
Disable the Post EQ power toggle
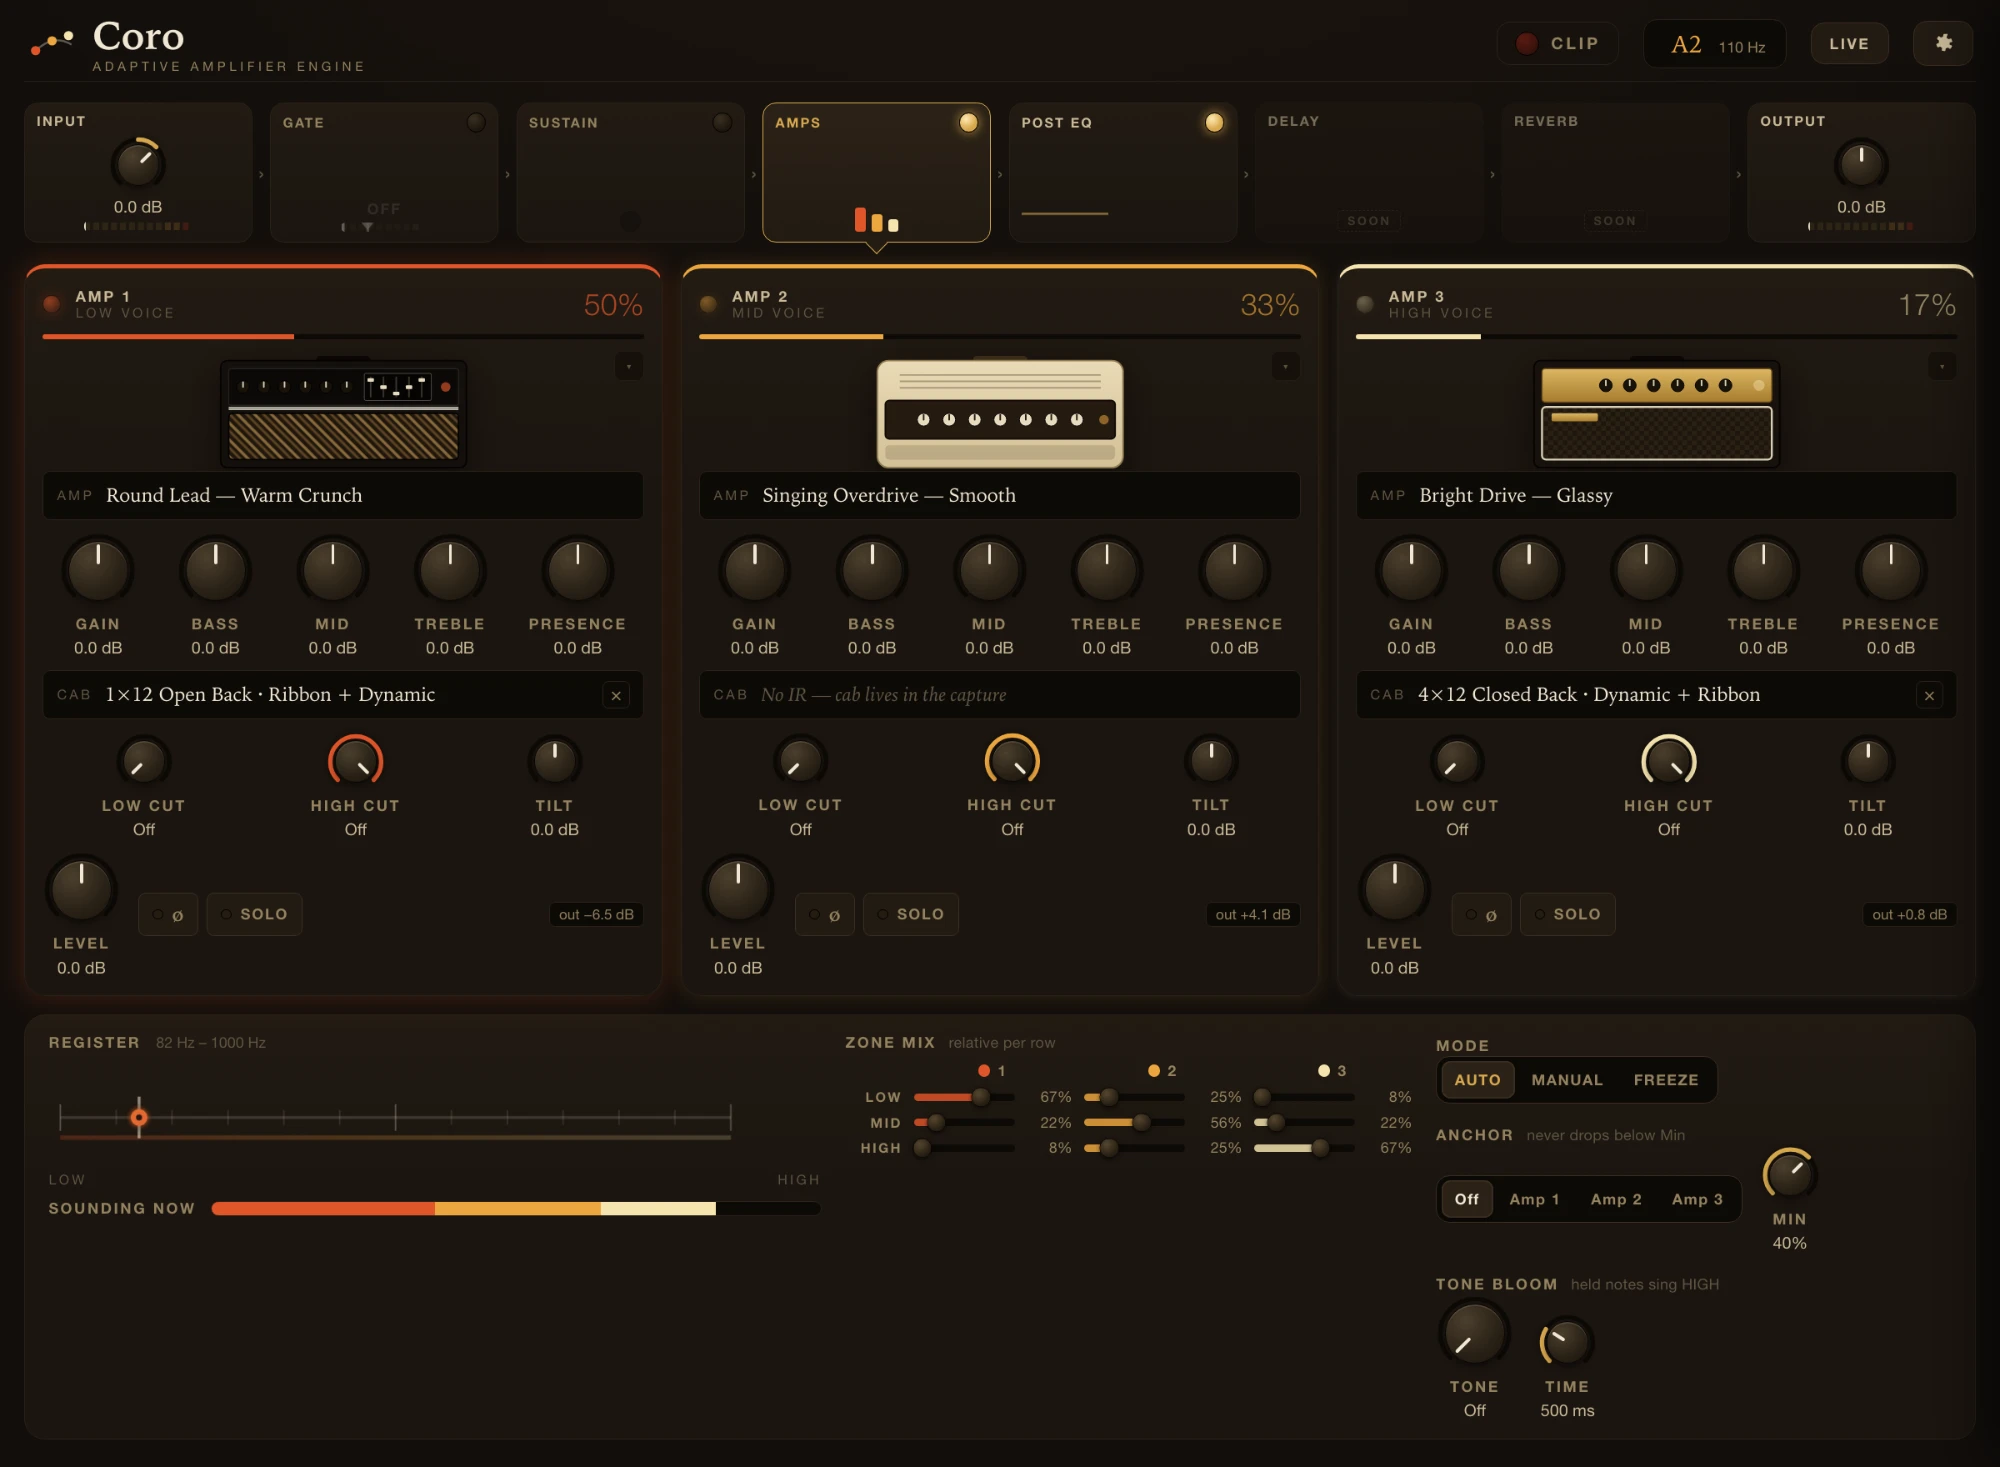1214,122
